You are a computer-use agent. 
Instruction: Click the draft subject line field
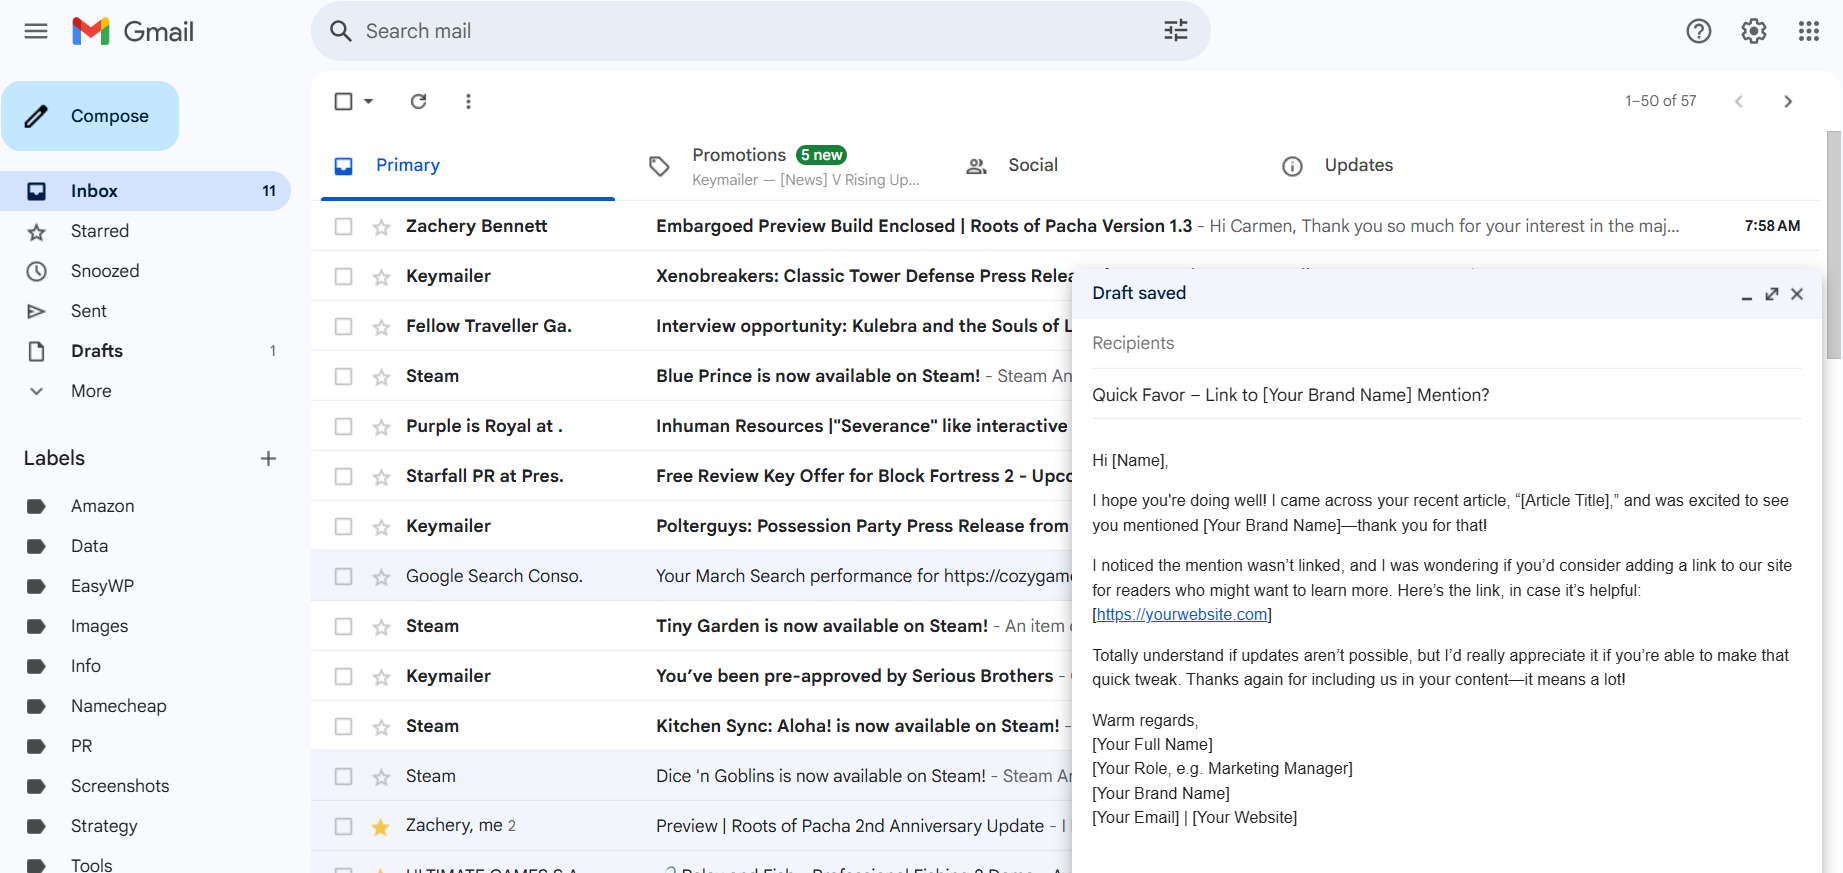coord(1446,395)
